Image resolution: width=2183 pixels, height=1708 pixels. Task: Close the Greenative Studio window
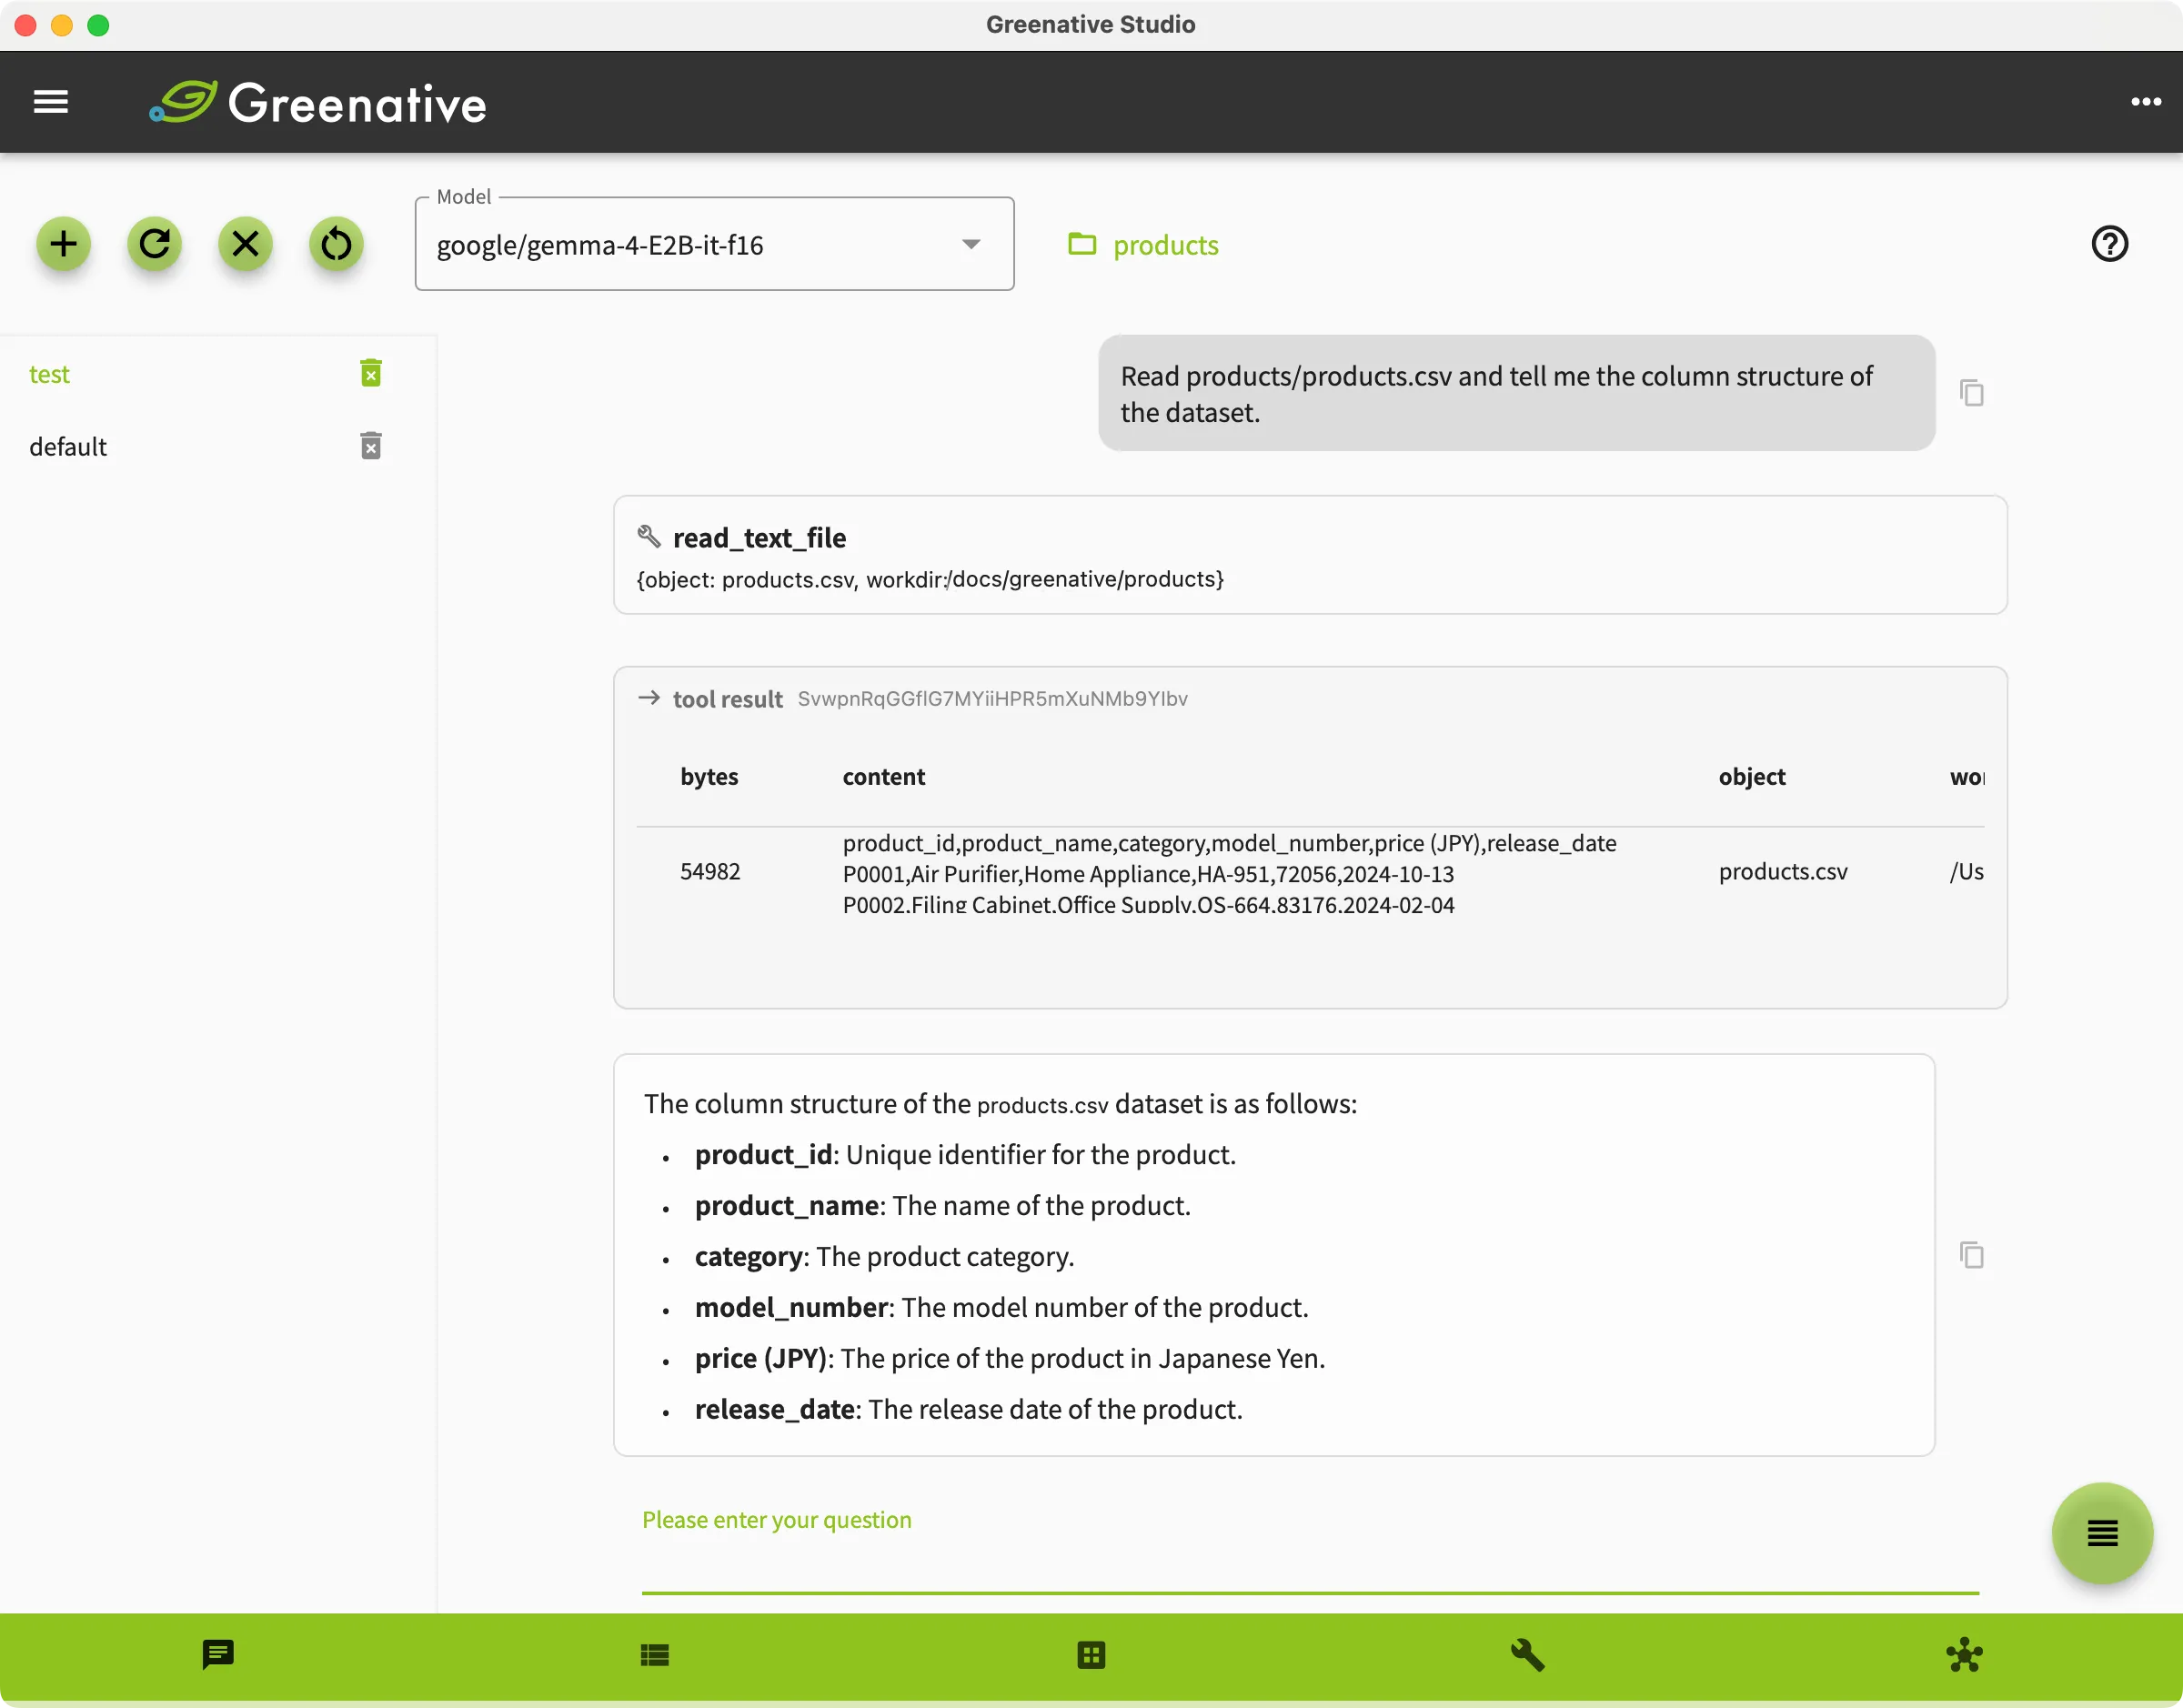point(26,25)
